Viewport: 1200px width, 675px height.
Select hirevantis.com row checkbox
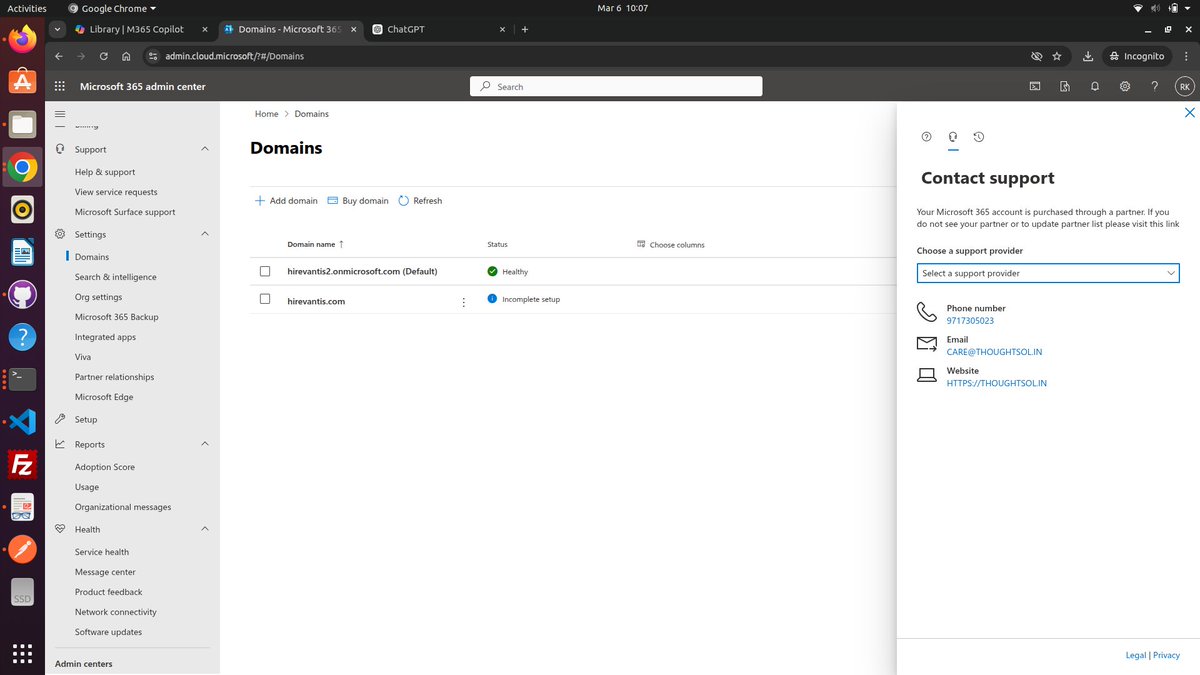(265, 299)
